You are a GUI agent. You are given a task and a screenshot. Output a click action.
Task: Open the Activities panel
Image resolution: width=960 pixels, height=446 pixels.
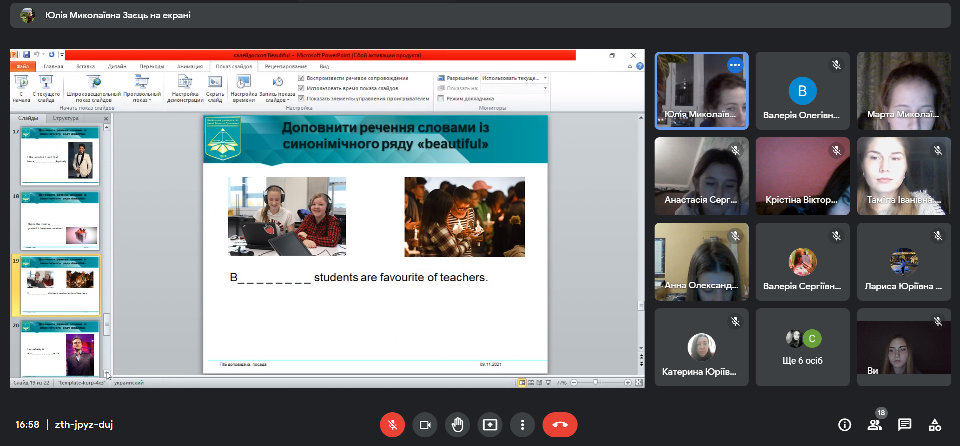[934, 425]
